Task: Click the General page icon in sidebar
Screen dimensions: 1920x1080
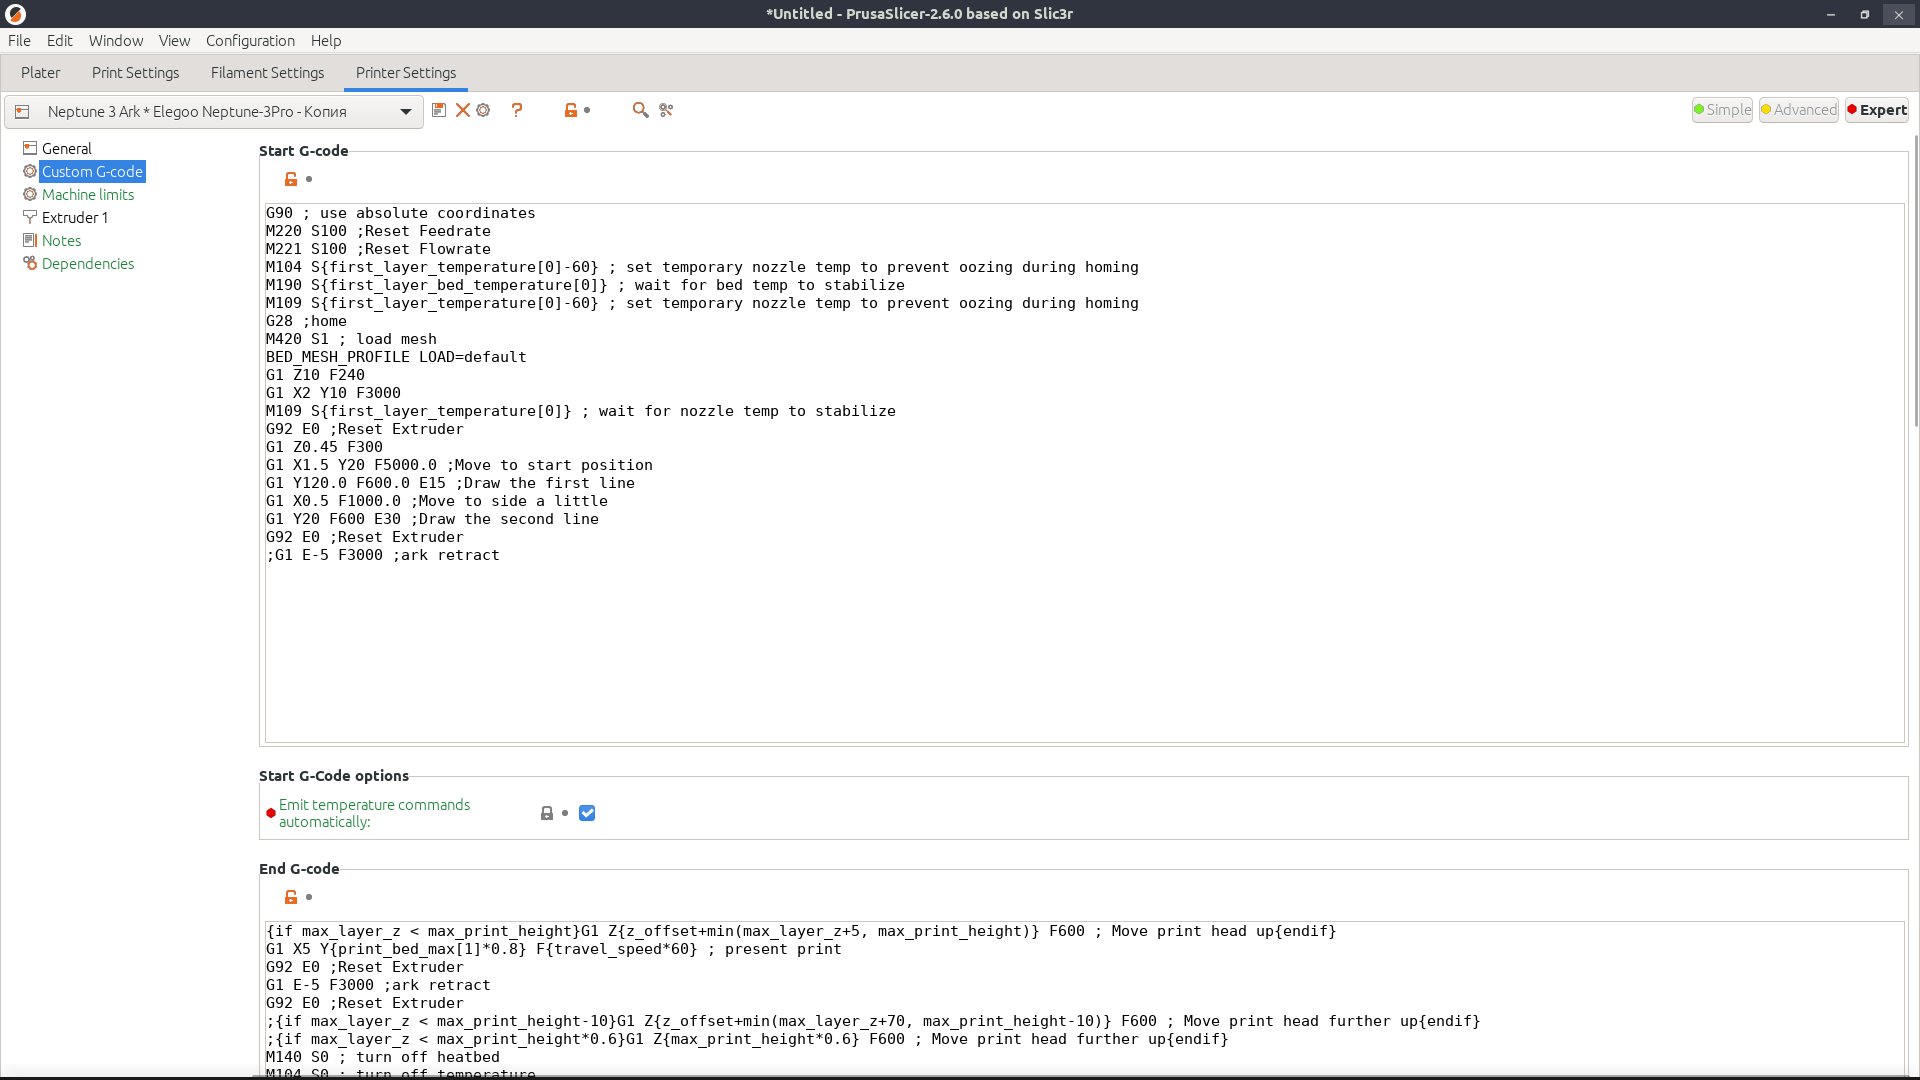Action: 30,148
